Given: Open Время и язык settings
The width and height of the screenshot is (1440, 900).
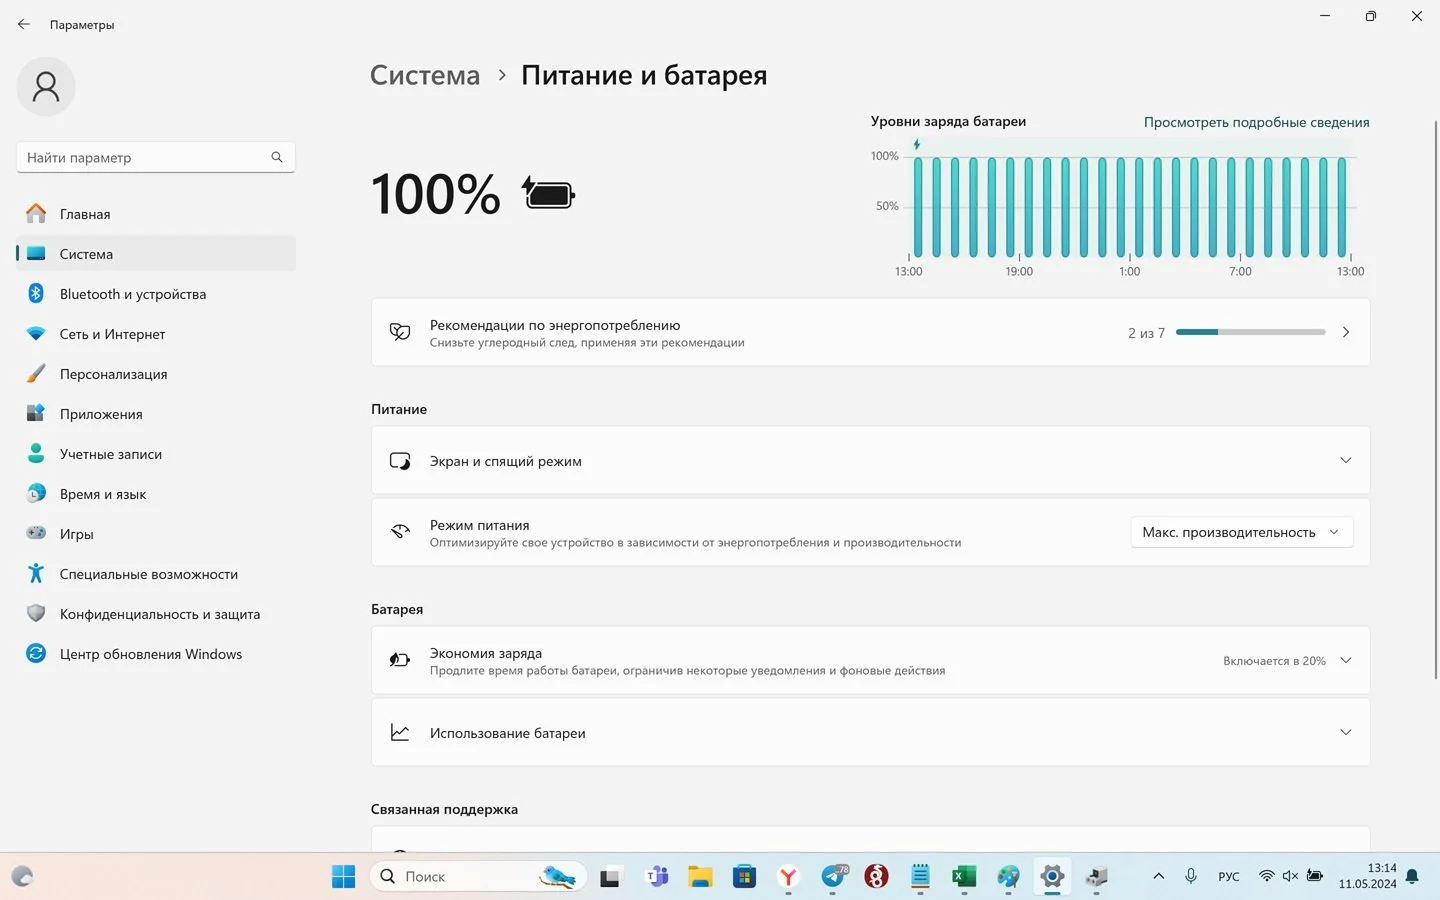Looking at the screenshot, I should coord(156,494).
